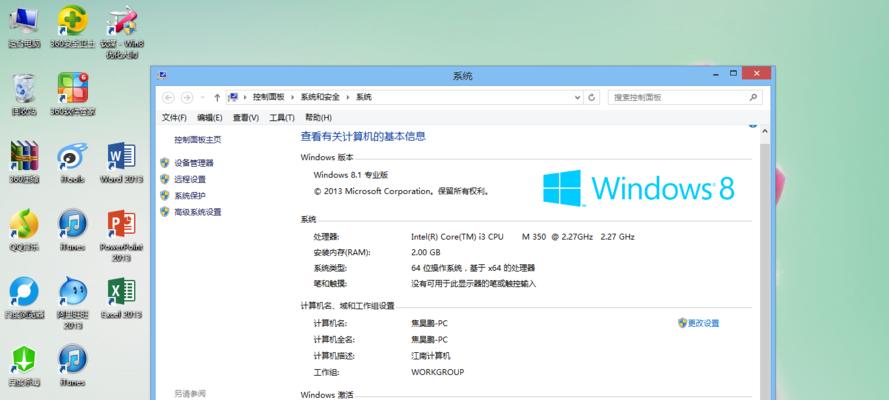Viewport: 889px width, 400px height.
Task: Click the scrollbar up arrow in 系统 window
Action: pyautogui.click(x=764, y=131)
